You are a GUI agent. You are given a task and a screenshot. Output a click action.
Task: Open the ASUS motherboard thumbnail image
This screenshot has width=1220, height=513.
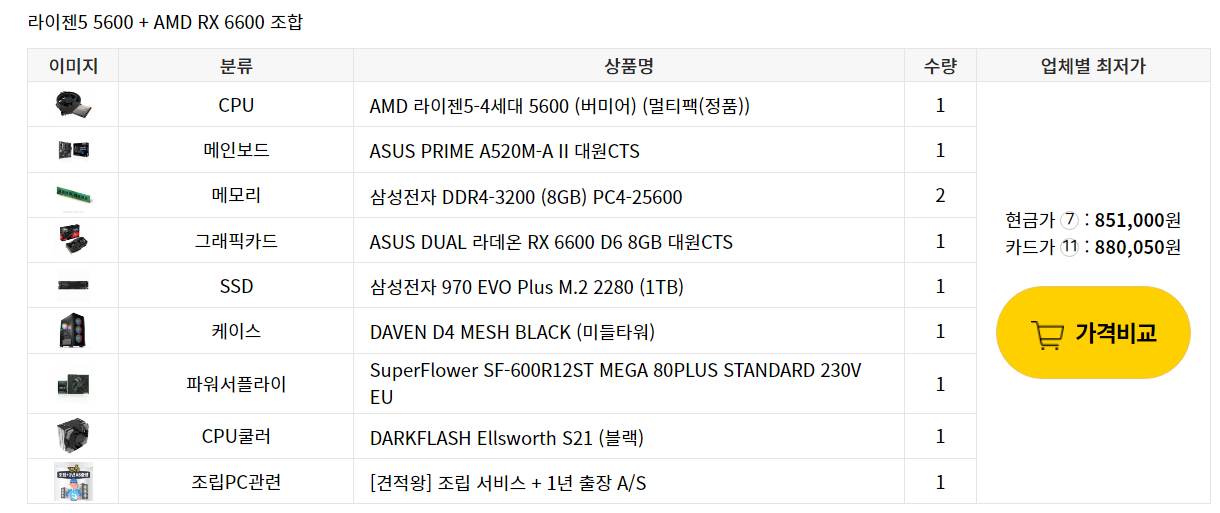(x=73, y=150)
